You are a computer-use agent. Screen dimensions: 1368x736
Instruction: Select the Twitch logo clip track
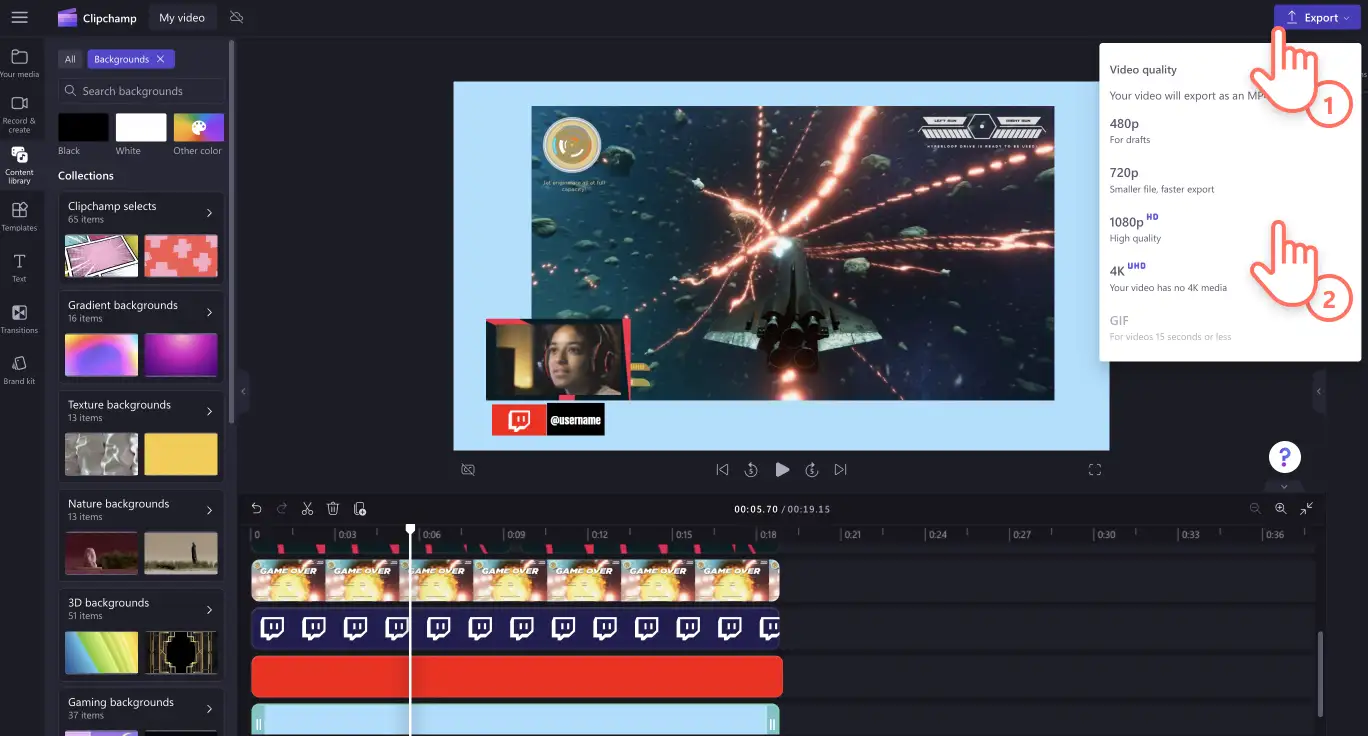(515, 628)
